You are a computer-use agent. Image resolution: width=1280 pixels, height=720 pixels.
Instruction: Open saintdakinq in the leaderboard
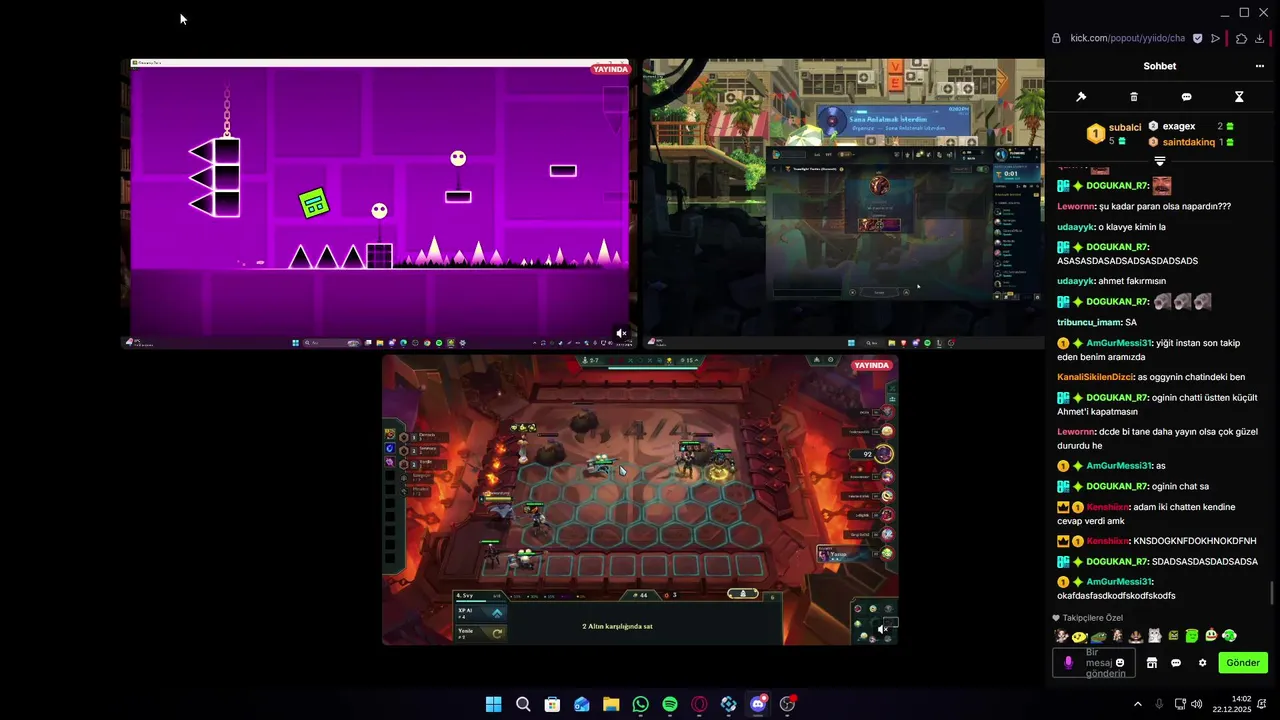(1189, 142)
